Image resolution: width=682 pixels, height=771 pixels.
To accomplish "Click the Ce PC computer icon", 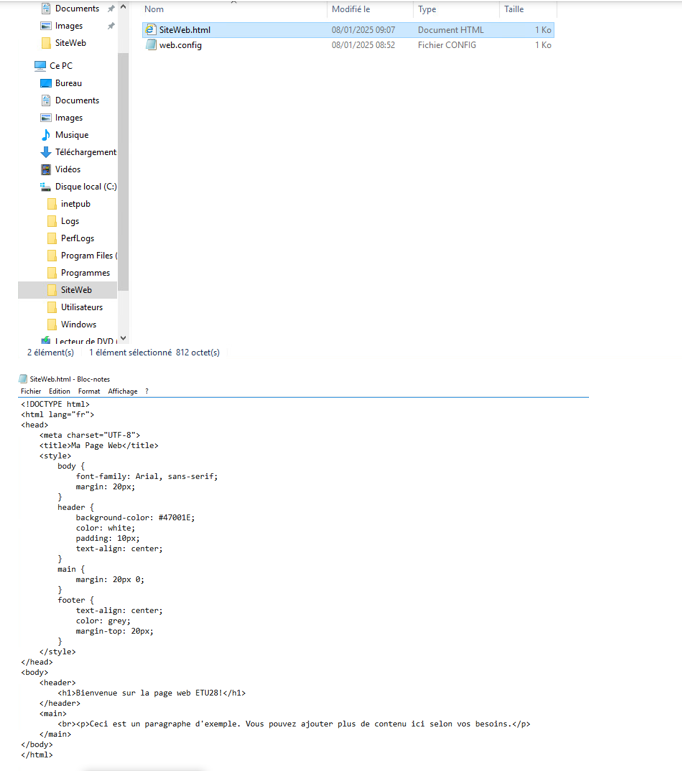I will (x=40, y=65).
